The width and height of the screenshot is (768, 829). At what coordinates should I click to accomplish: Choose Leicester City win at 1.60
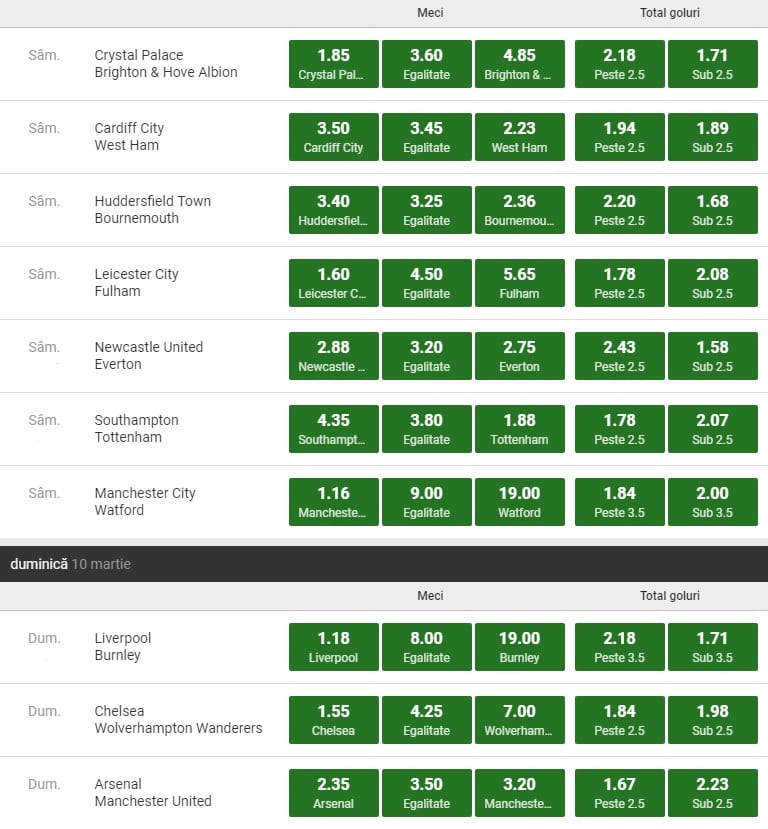333,283
